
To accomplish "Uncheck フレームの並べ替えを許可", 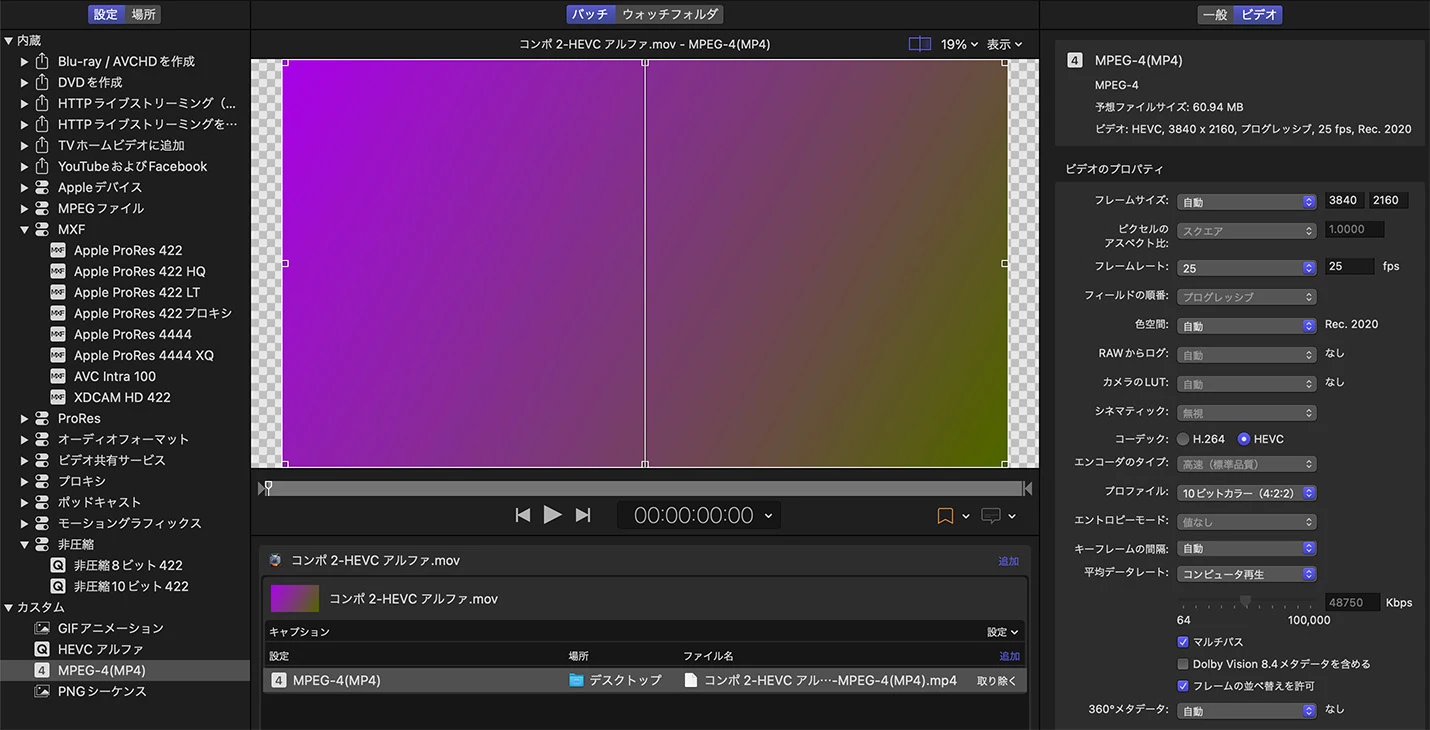I will coord(1183,686).
